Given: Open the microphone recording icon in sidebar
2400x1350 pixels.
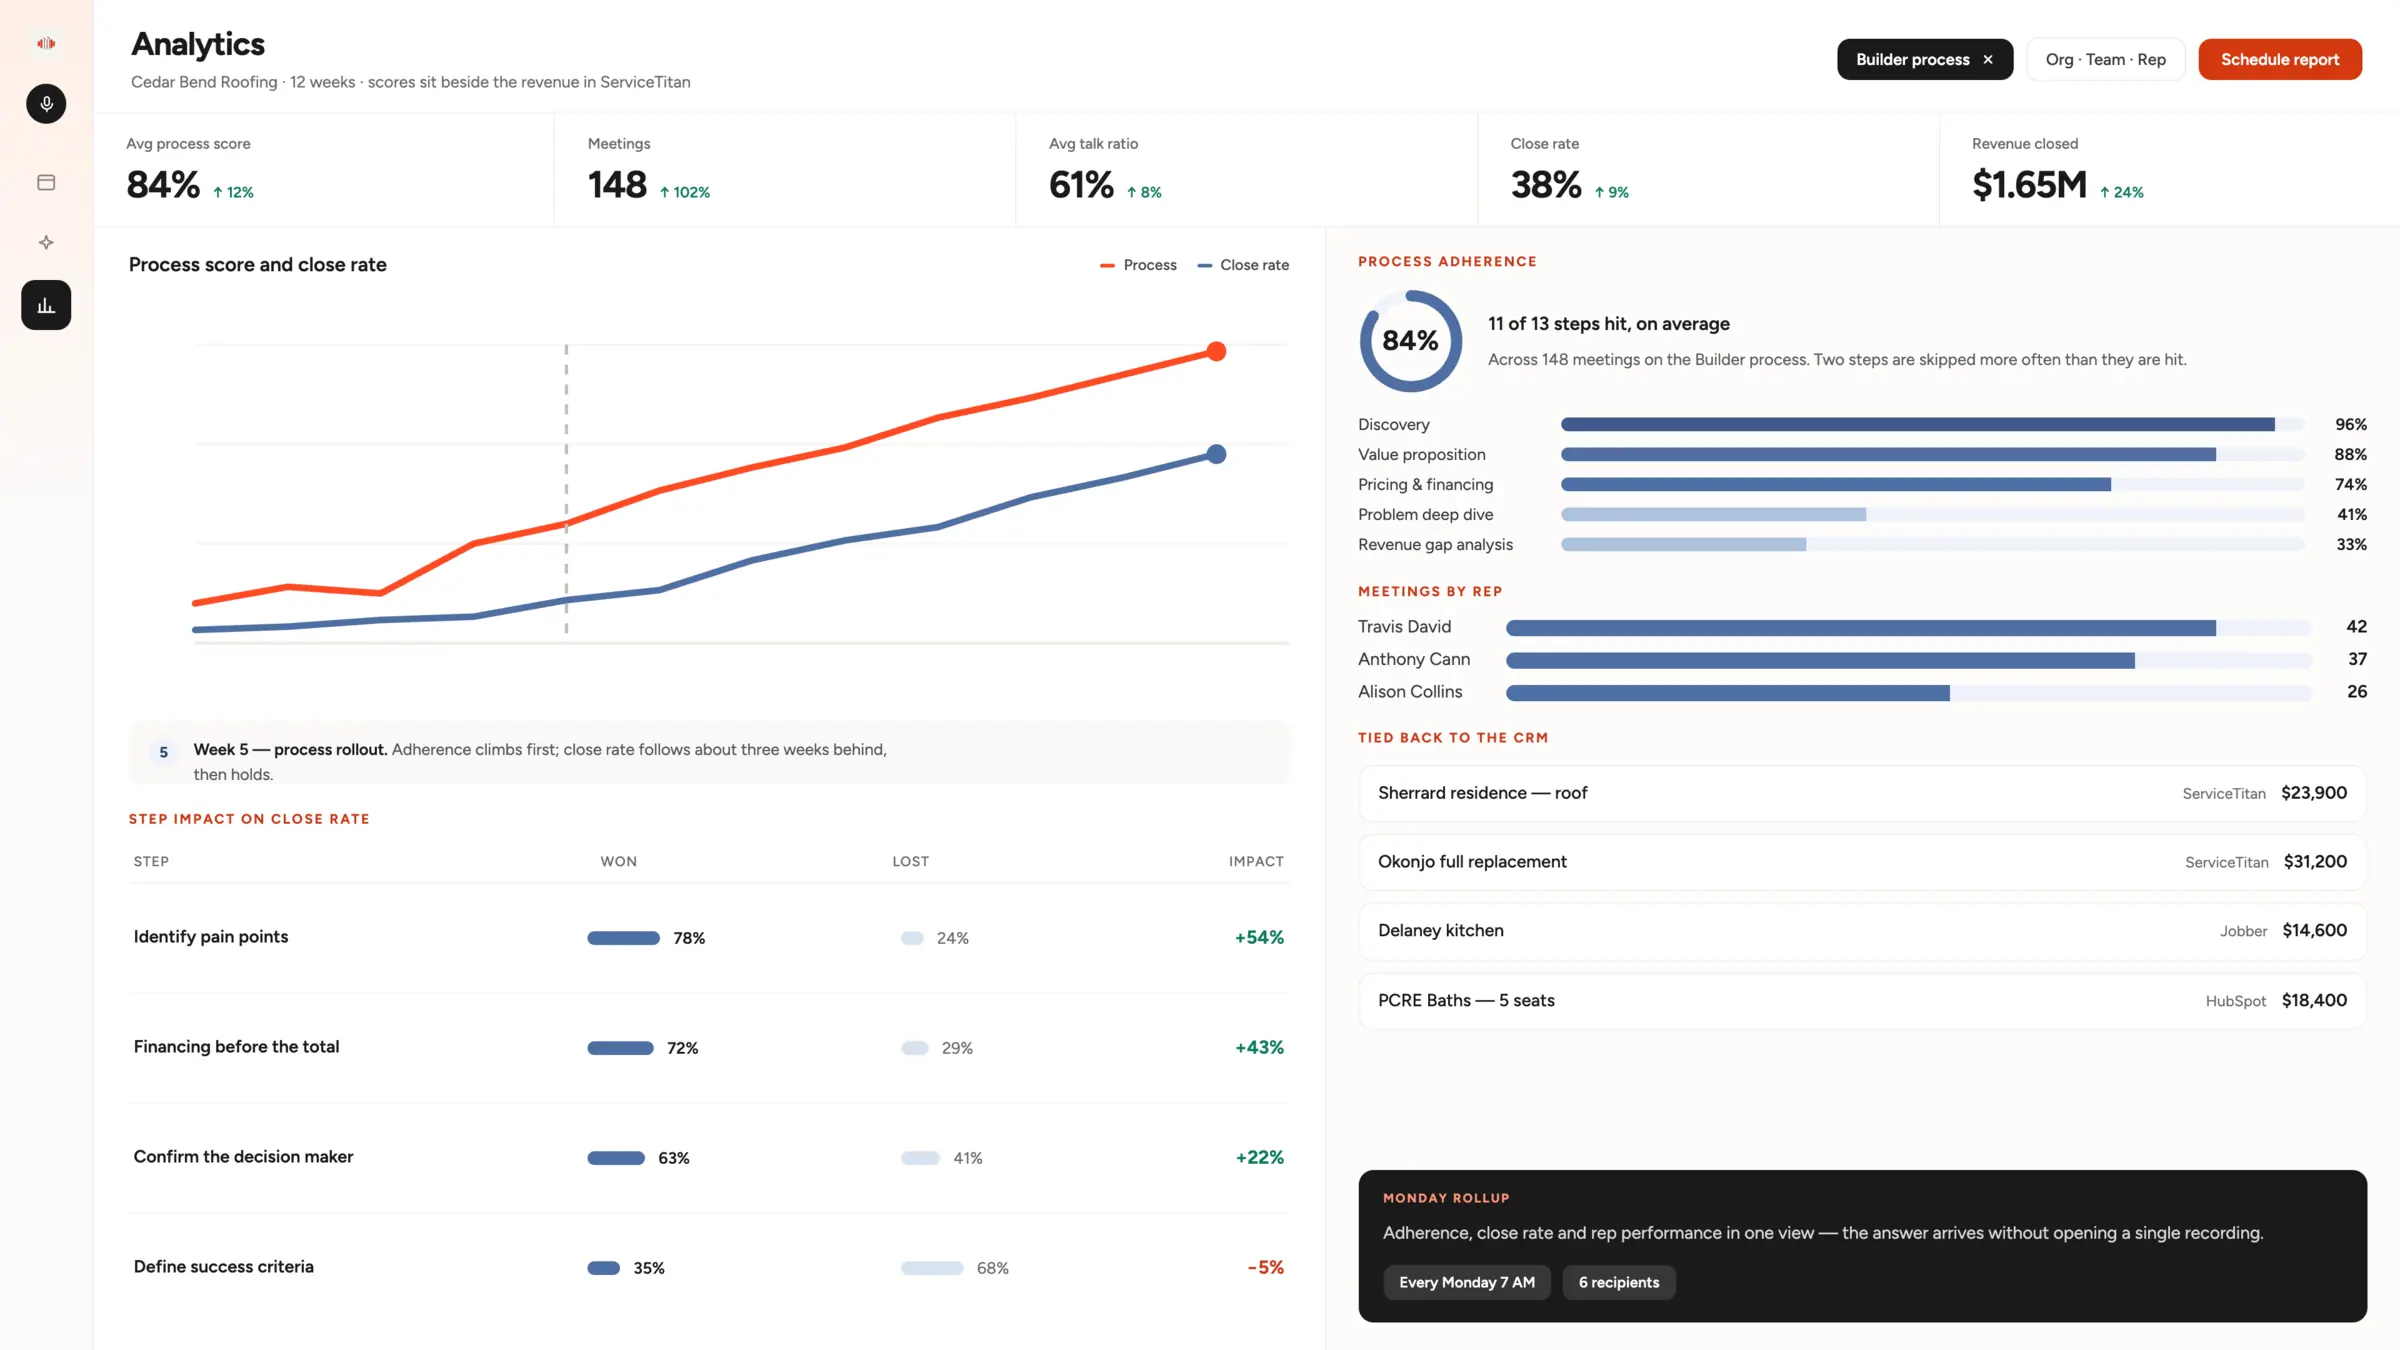Looking at the screenshot, I should [x=46, y=104].
